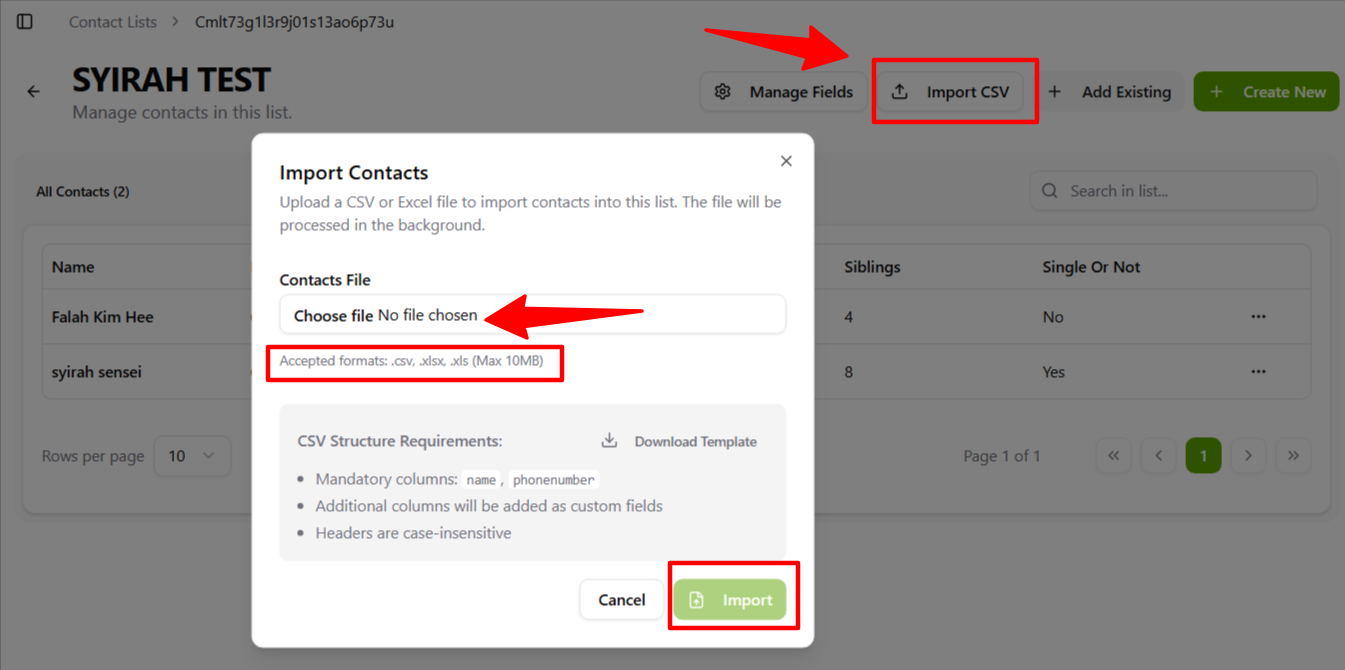The width and height of the screenshot is (1345, 670).
Task: Open Manage Fields gear button
Action: point(783,92)
